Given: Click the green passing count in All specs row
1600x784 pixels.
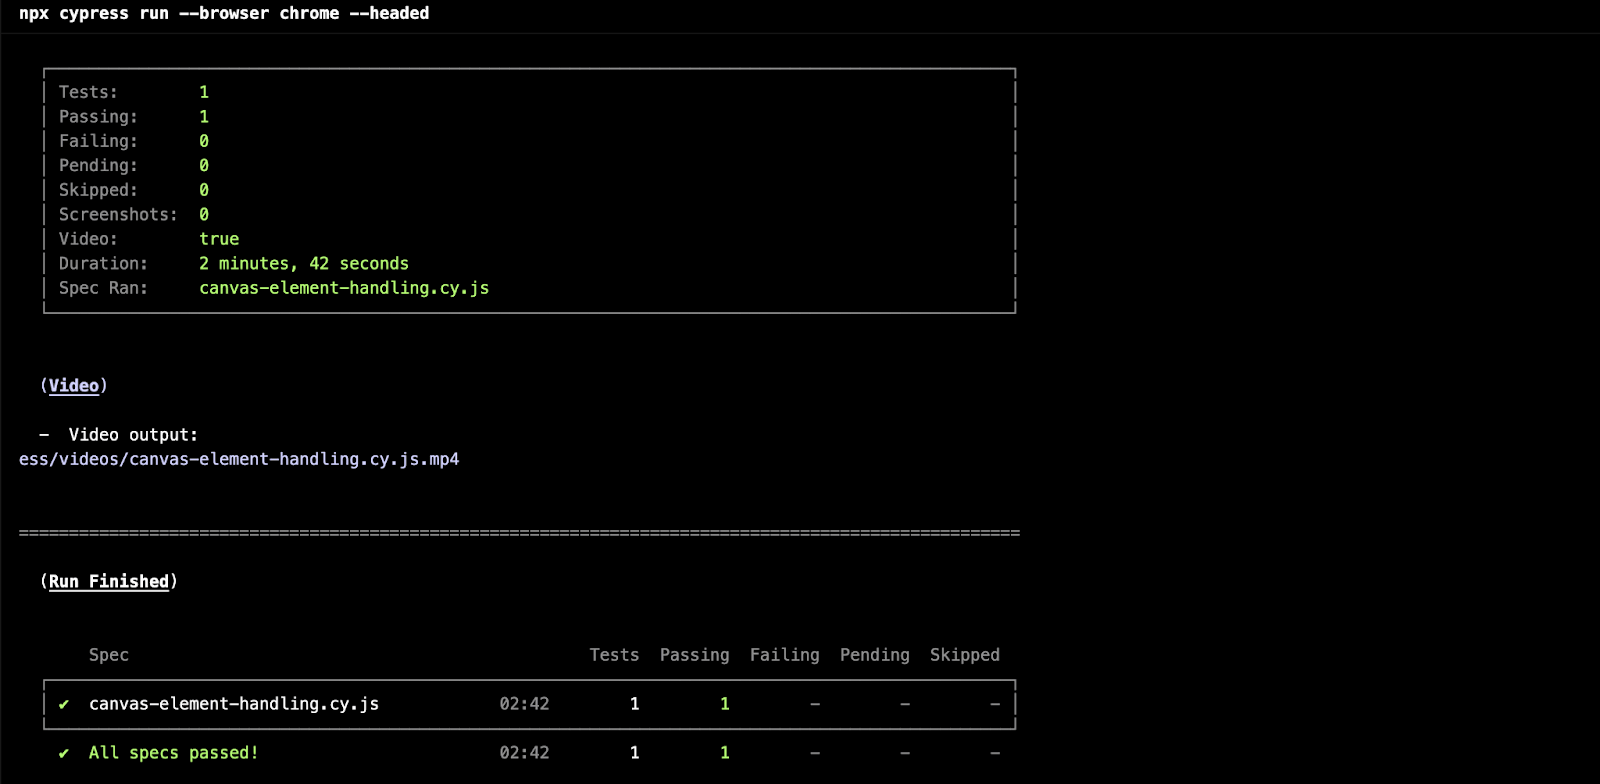Looking at the screenshot, I should tap(725, 753).
